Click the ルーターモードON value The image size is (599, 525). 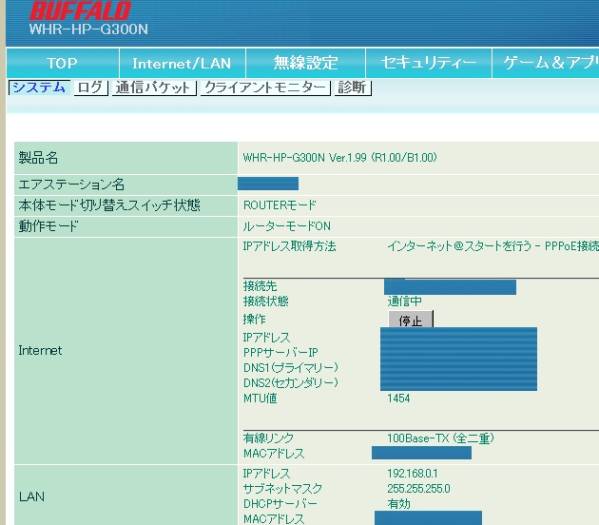(287, 226)
